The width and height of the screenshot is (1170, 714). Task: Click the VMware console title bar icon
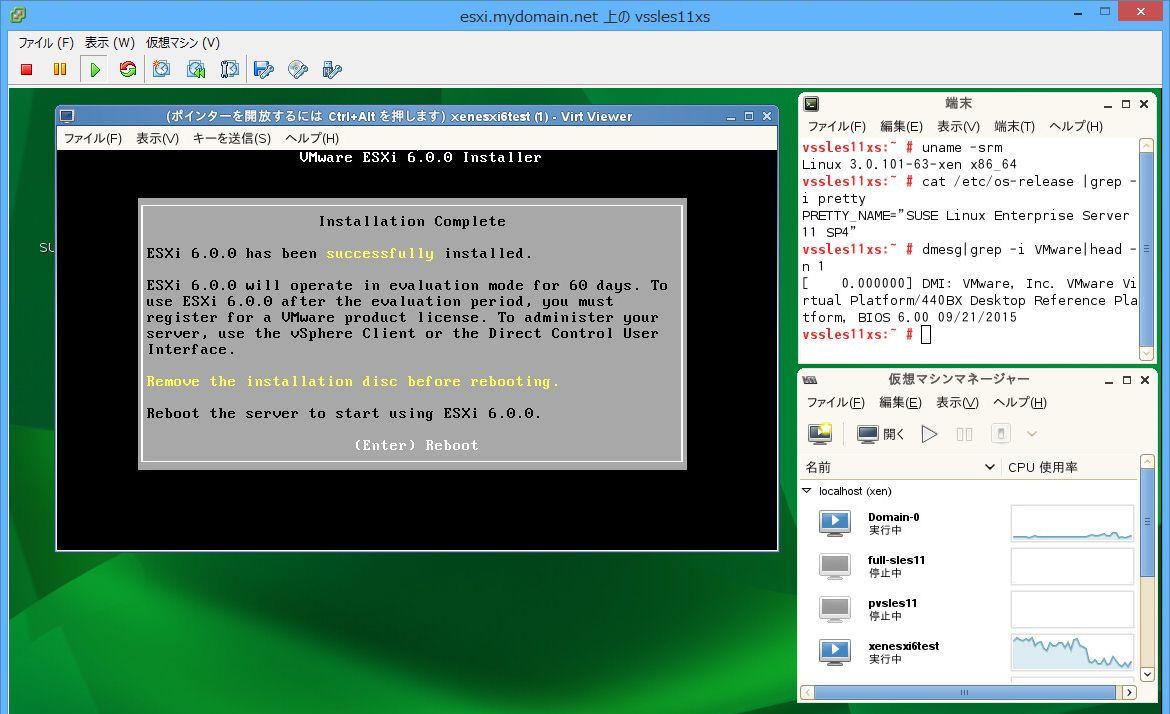click(x=18, y=14)
